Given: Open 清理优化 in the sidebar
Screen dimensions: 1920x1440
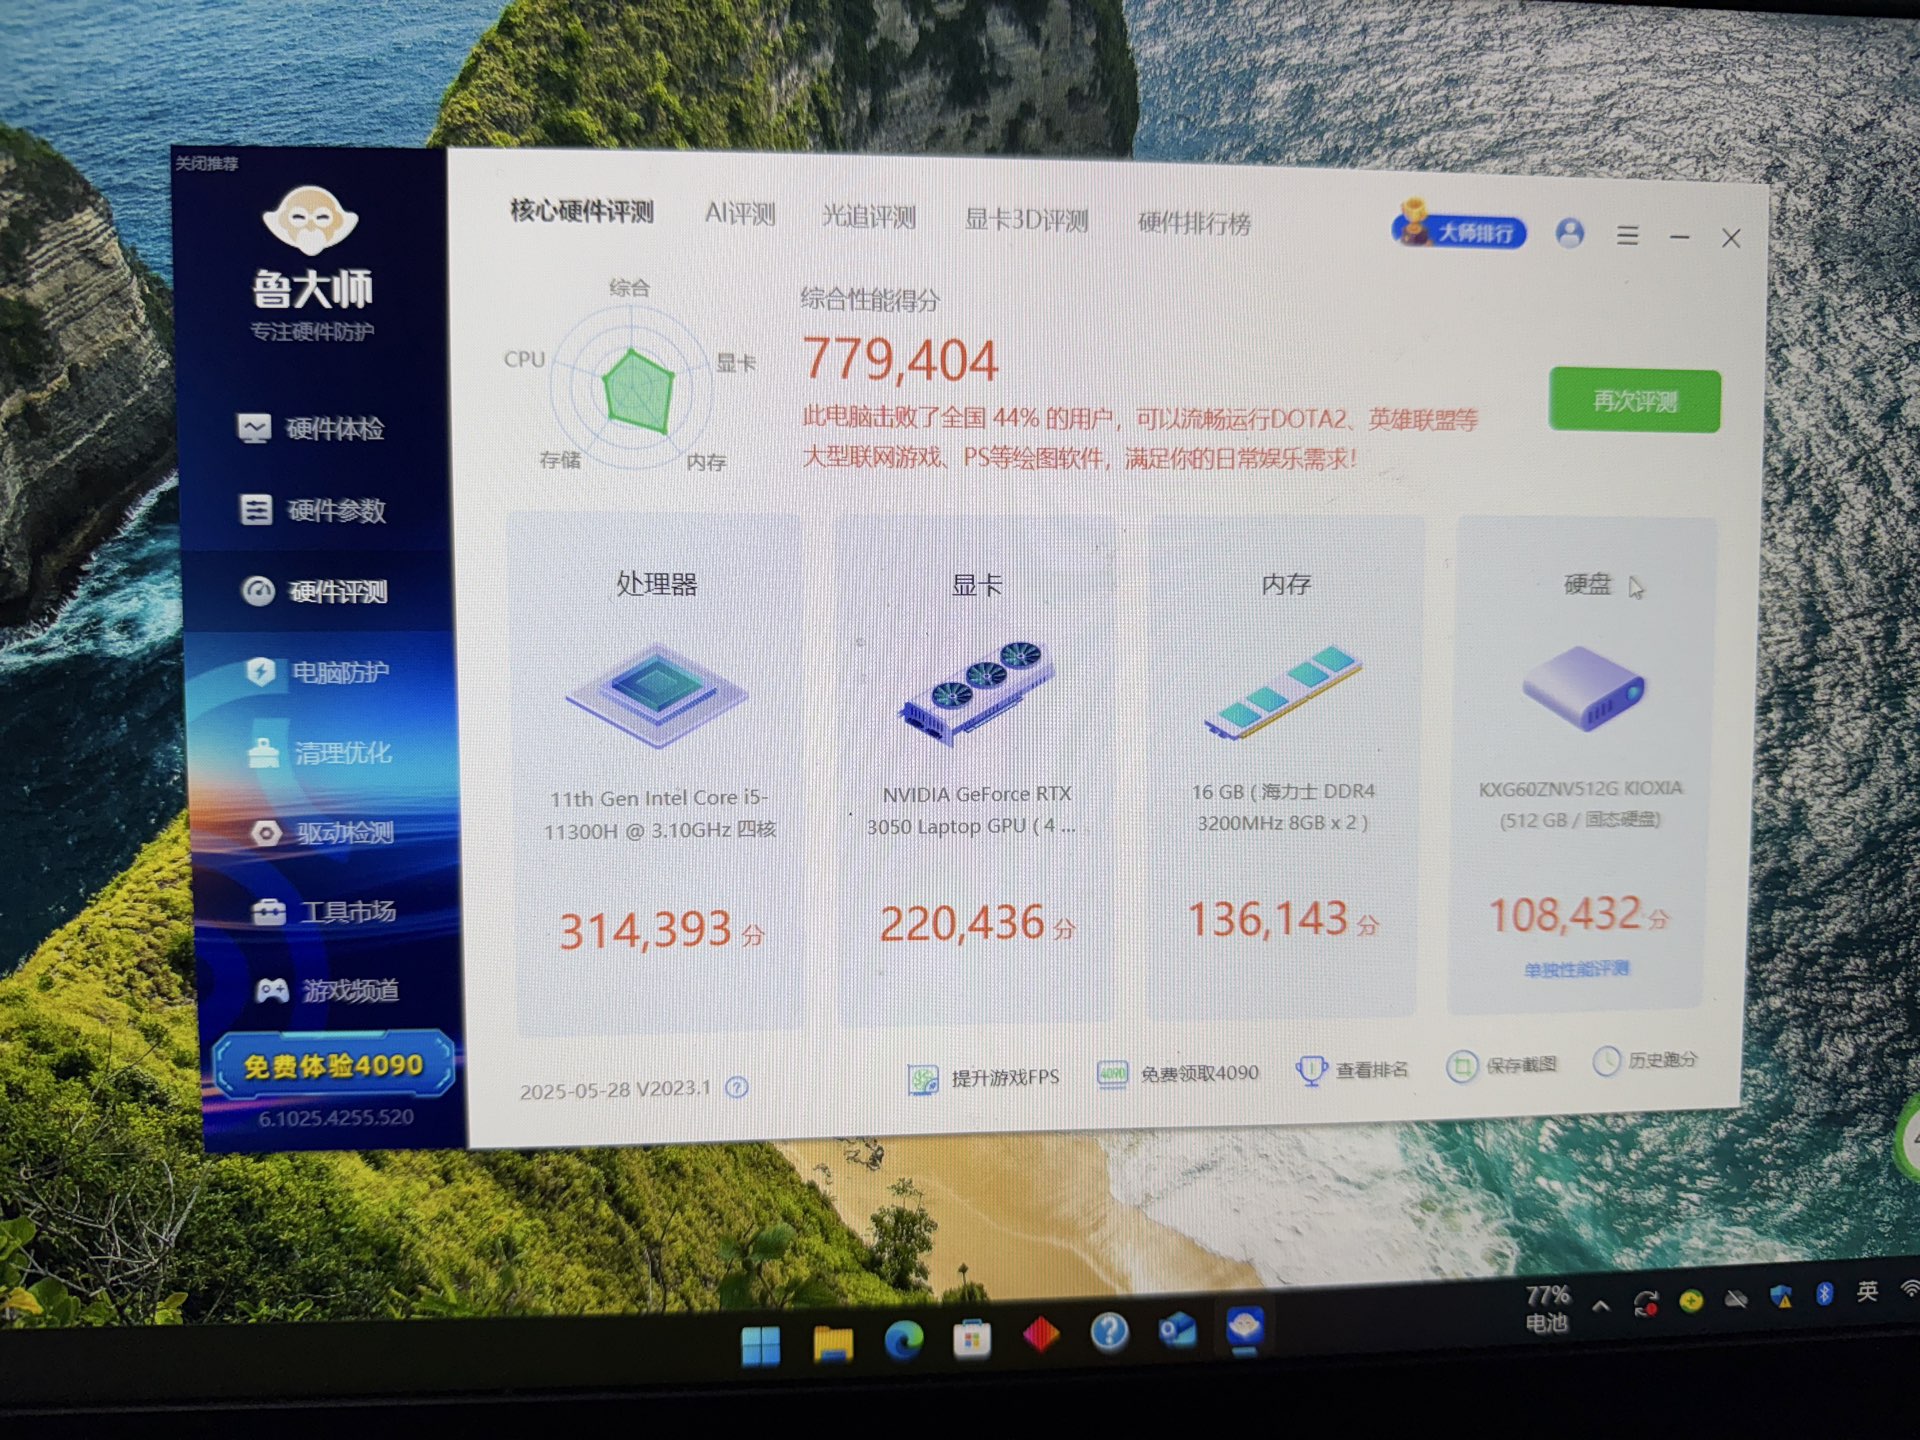Looking at the screenshot, I should tap(319, 752).
